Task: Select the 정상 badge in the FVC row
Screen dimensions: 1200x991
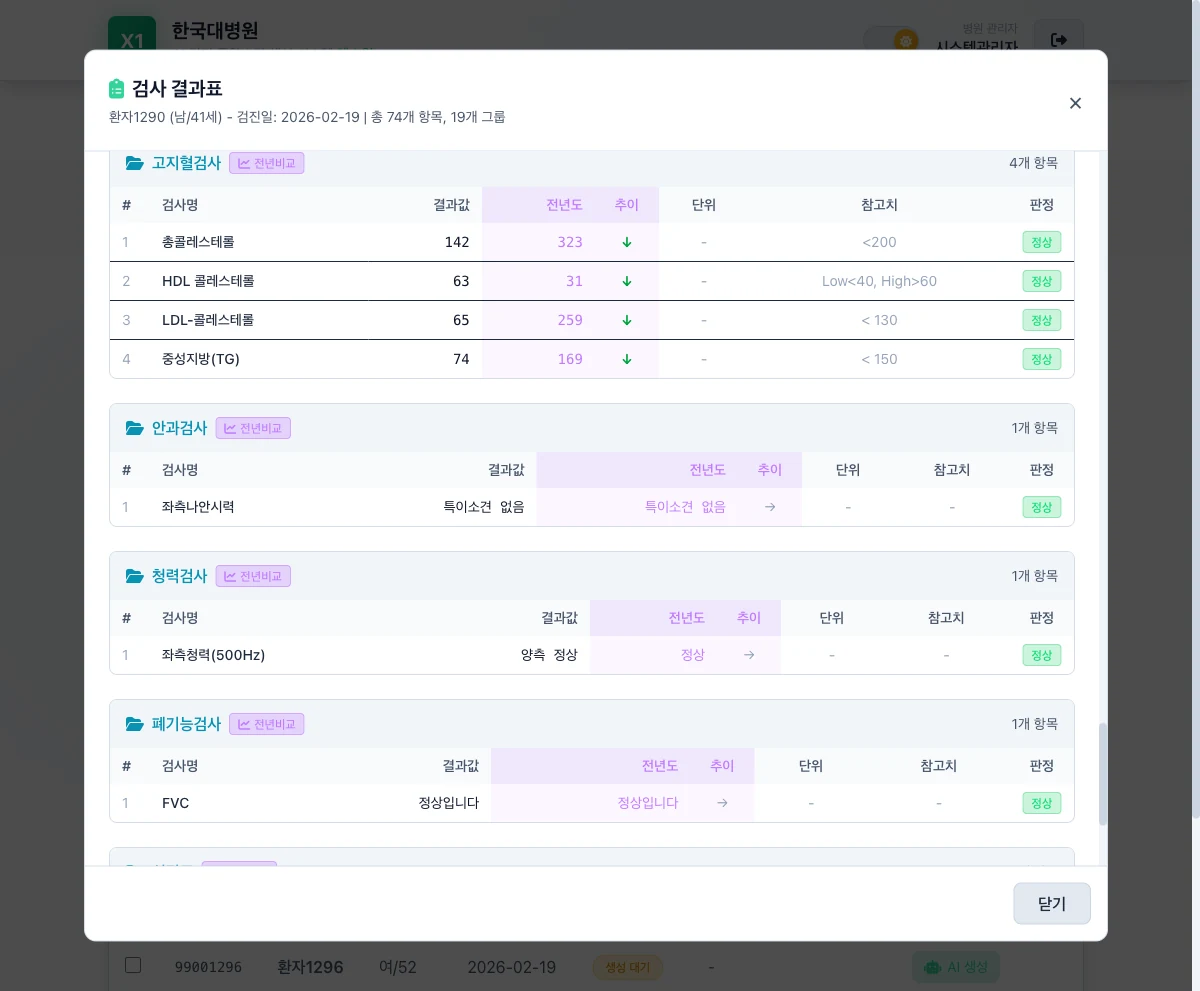Action: click(x=1042, y=803)
